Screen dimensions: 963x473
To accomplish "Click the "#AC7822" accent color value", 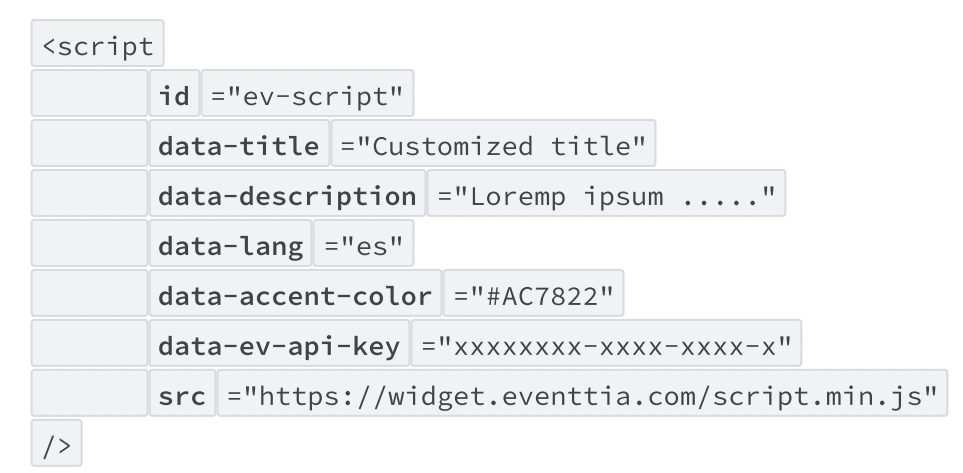I will point(533,297).
